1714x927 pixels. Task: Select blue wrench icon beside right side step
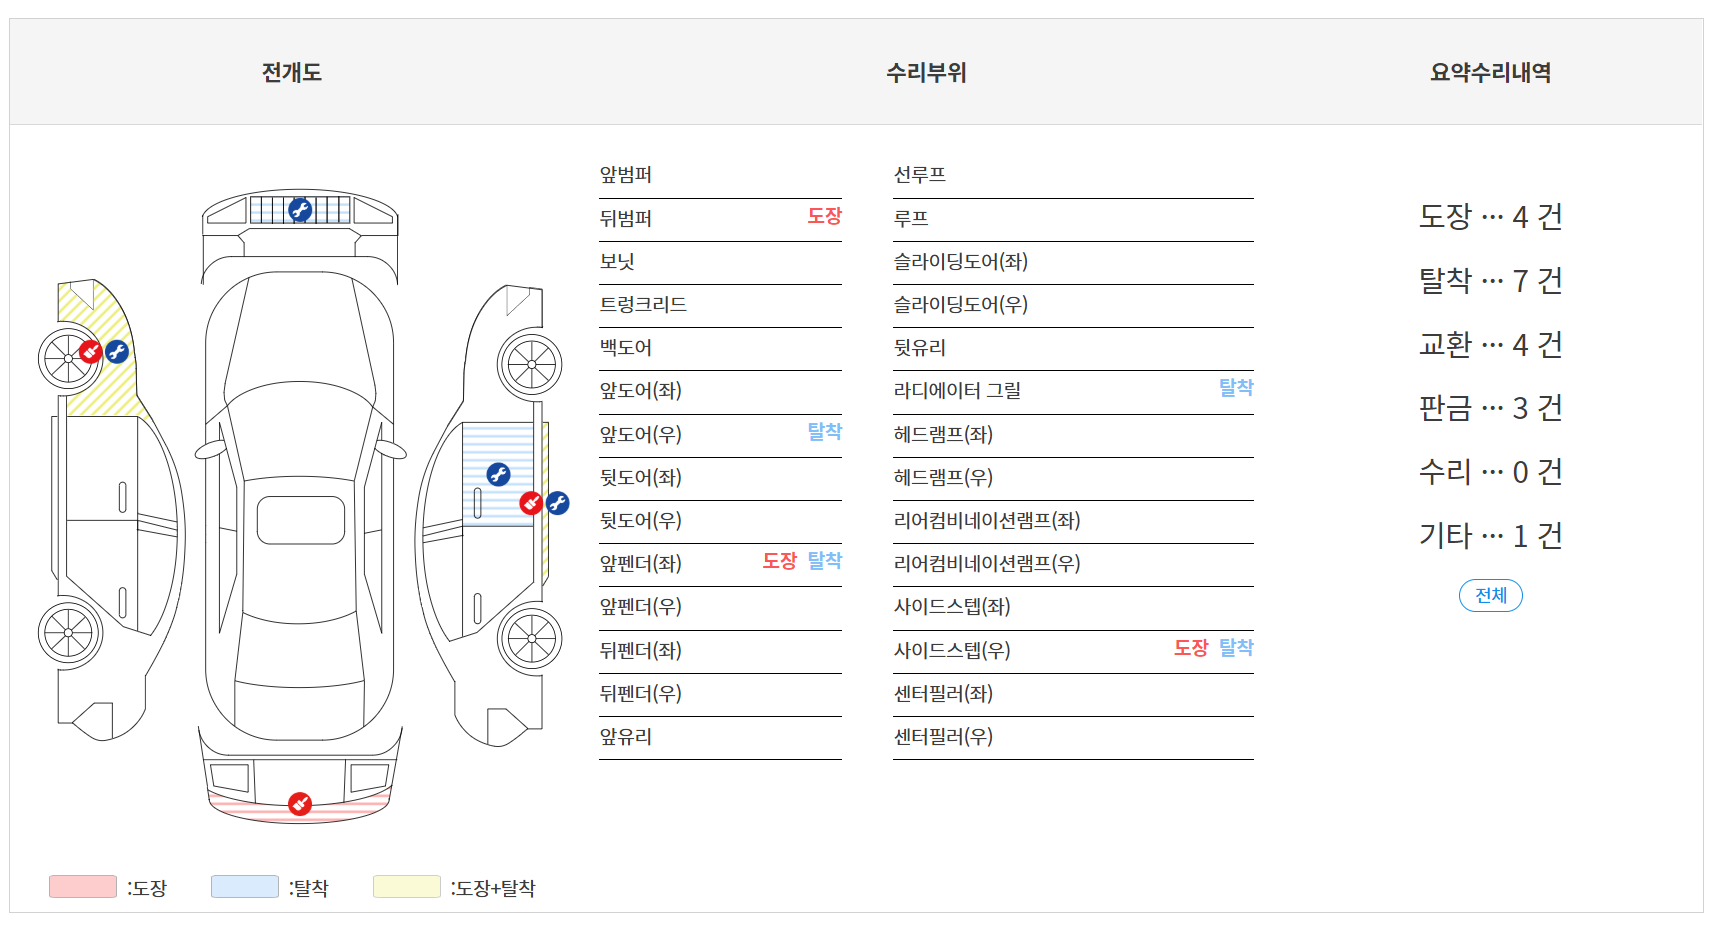pyautogui.click(x=558, y=503)
